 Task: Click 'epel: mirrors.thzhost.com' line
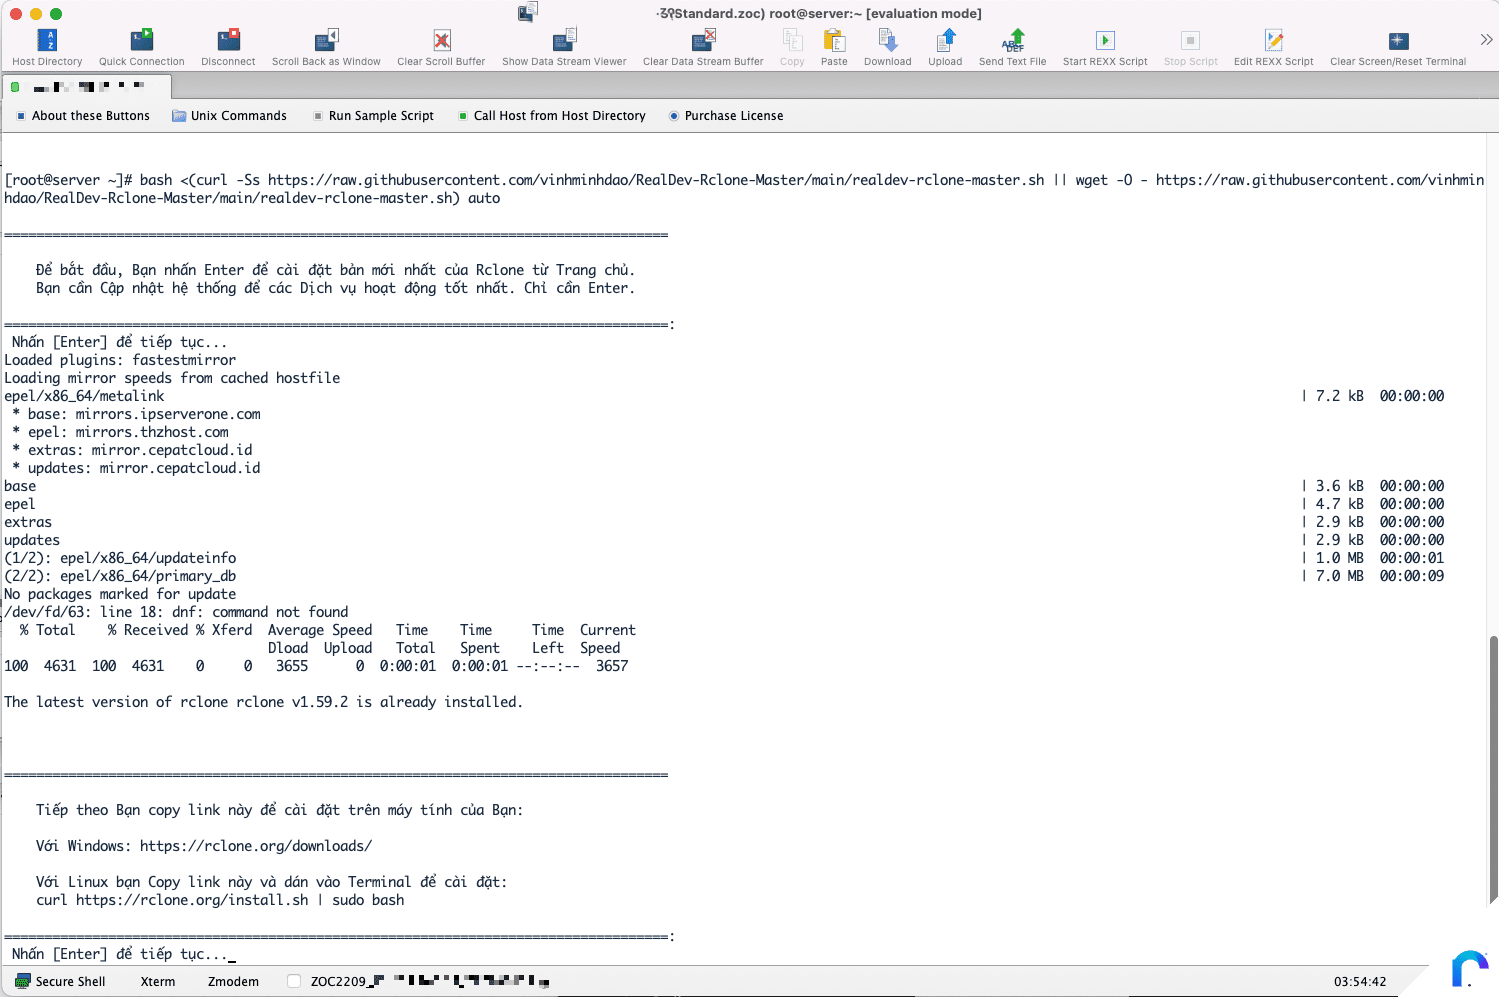(120, 432)
